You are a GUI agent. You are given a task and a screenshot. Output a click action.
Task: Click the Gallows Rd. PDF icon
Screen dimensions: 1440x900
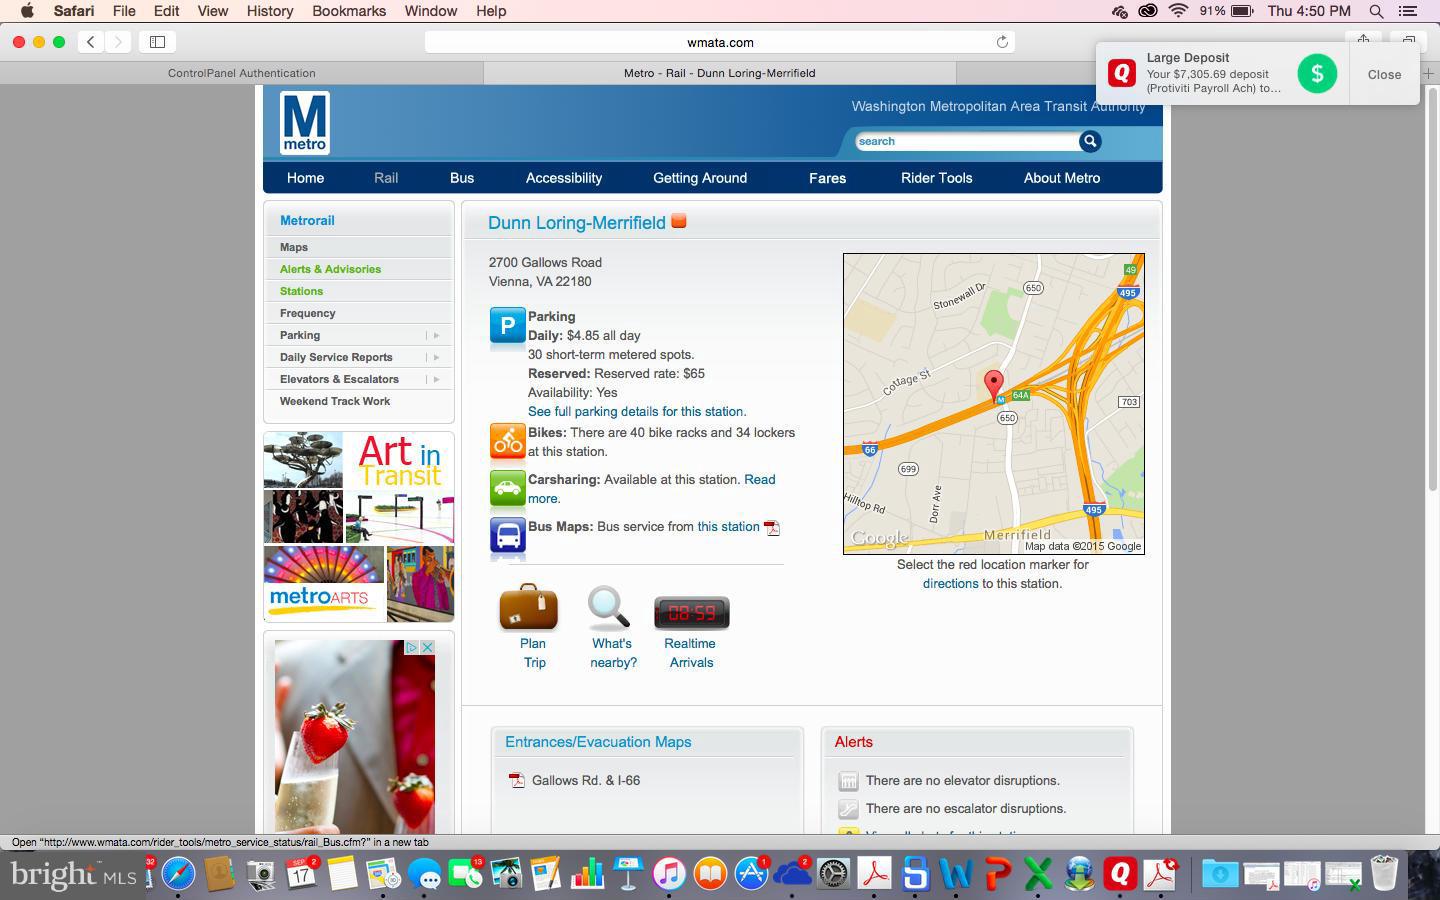(x=516, y=780)
